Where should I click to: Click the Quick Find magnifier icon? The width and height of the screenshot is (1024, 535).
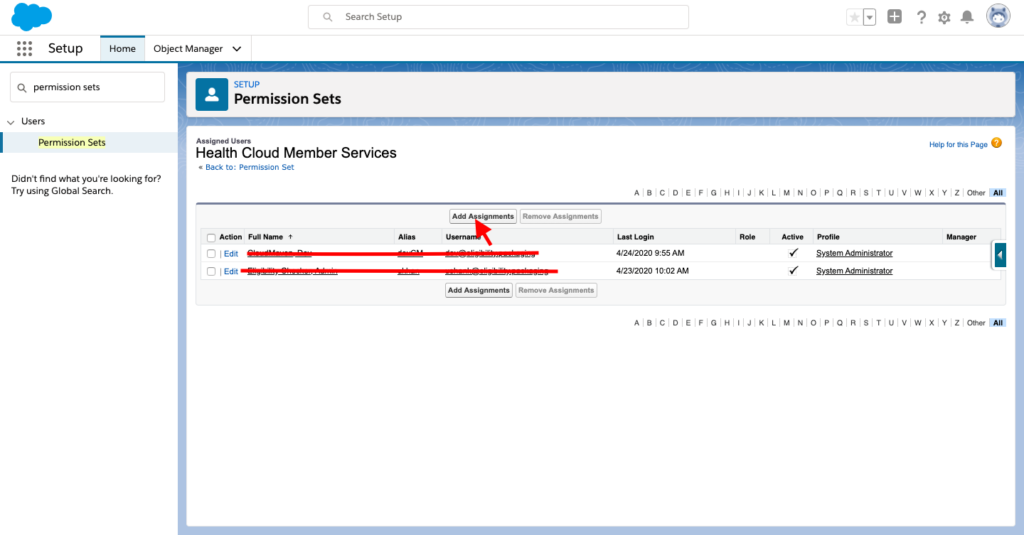[x=22, y=88]
